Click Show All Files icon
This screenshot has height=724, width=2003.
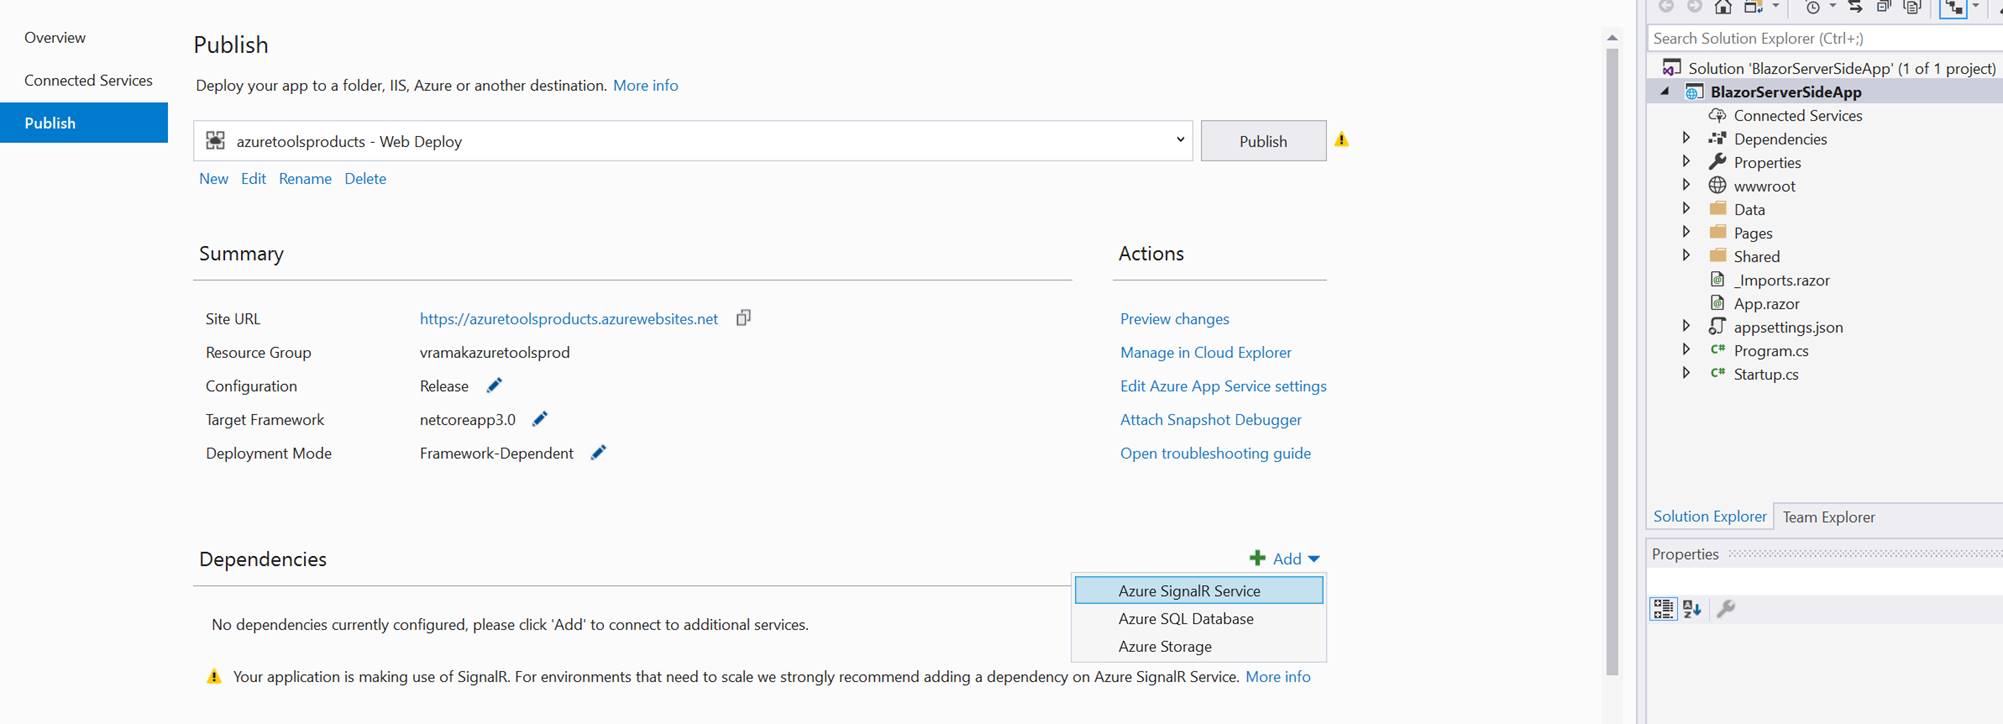coord(1912,7)
